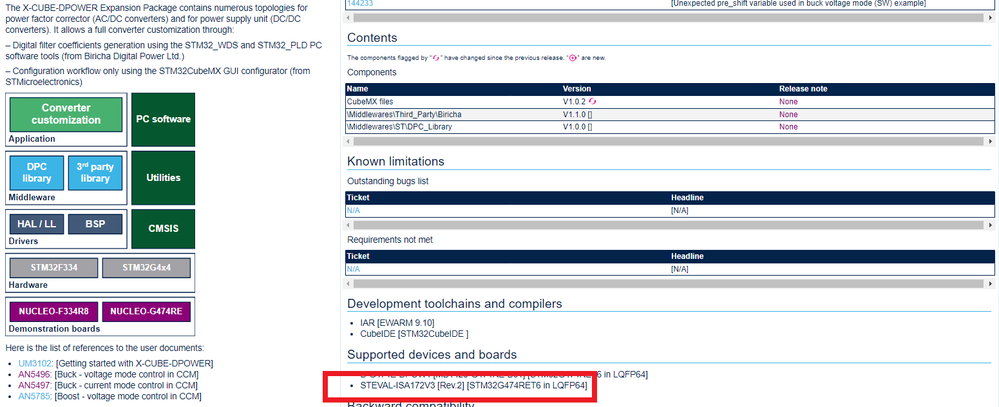Click the Release note column header
Screen dimensions: 999x407
click(803, 89)
